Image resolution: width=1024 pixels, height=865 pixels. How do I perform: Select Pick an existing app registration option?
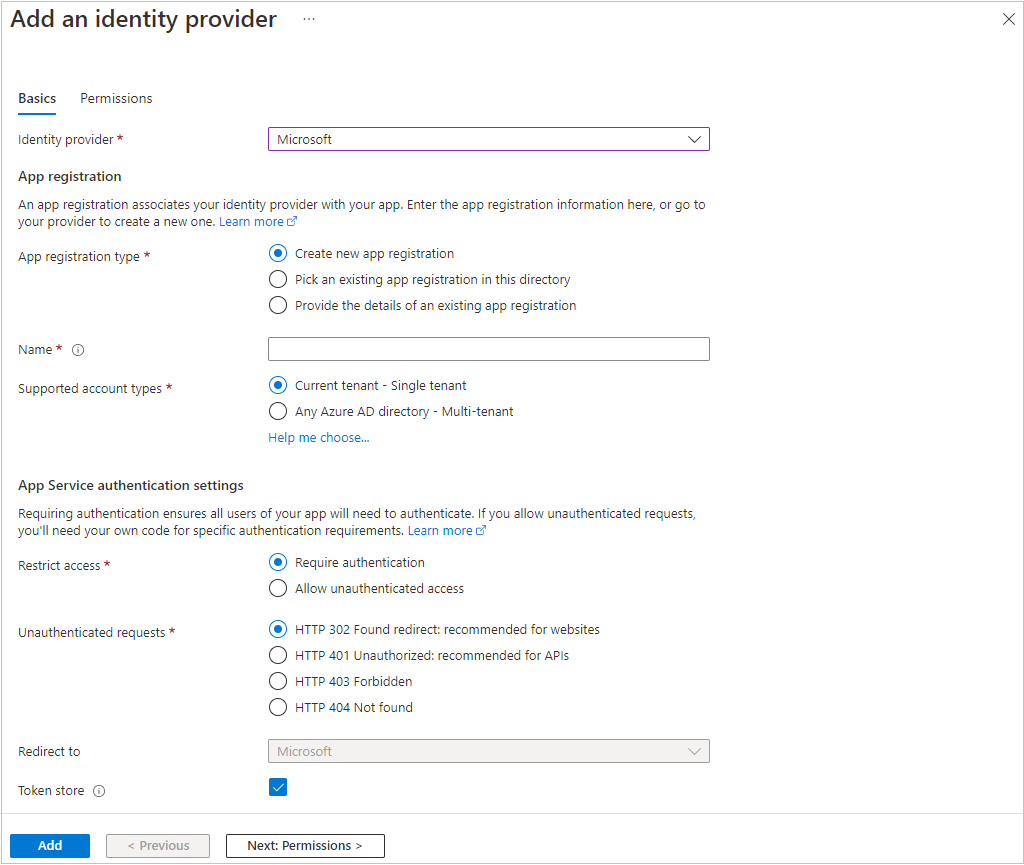[x=278, y=280]
